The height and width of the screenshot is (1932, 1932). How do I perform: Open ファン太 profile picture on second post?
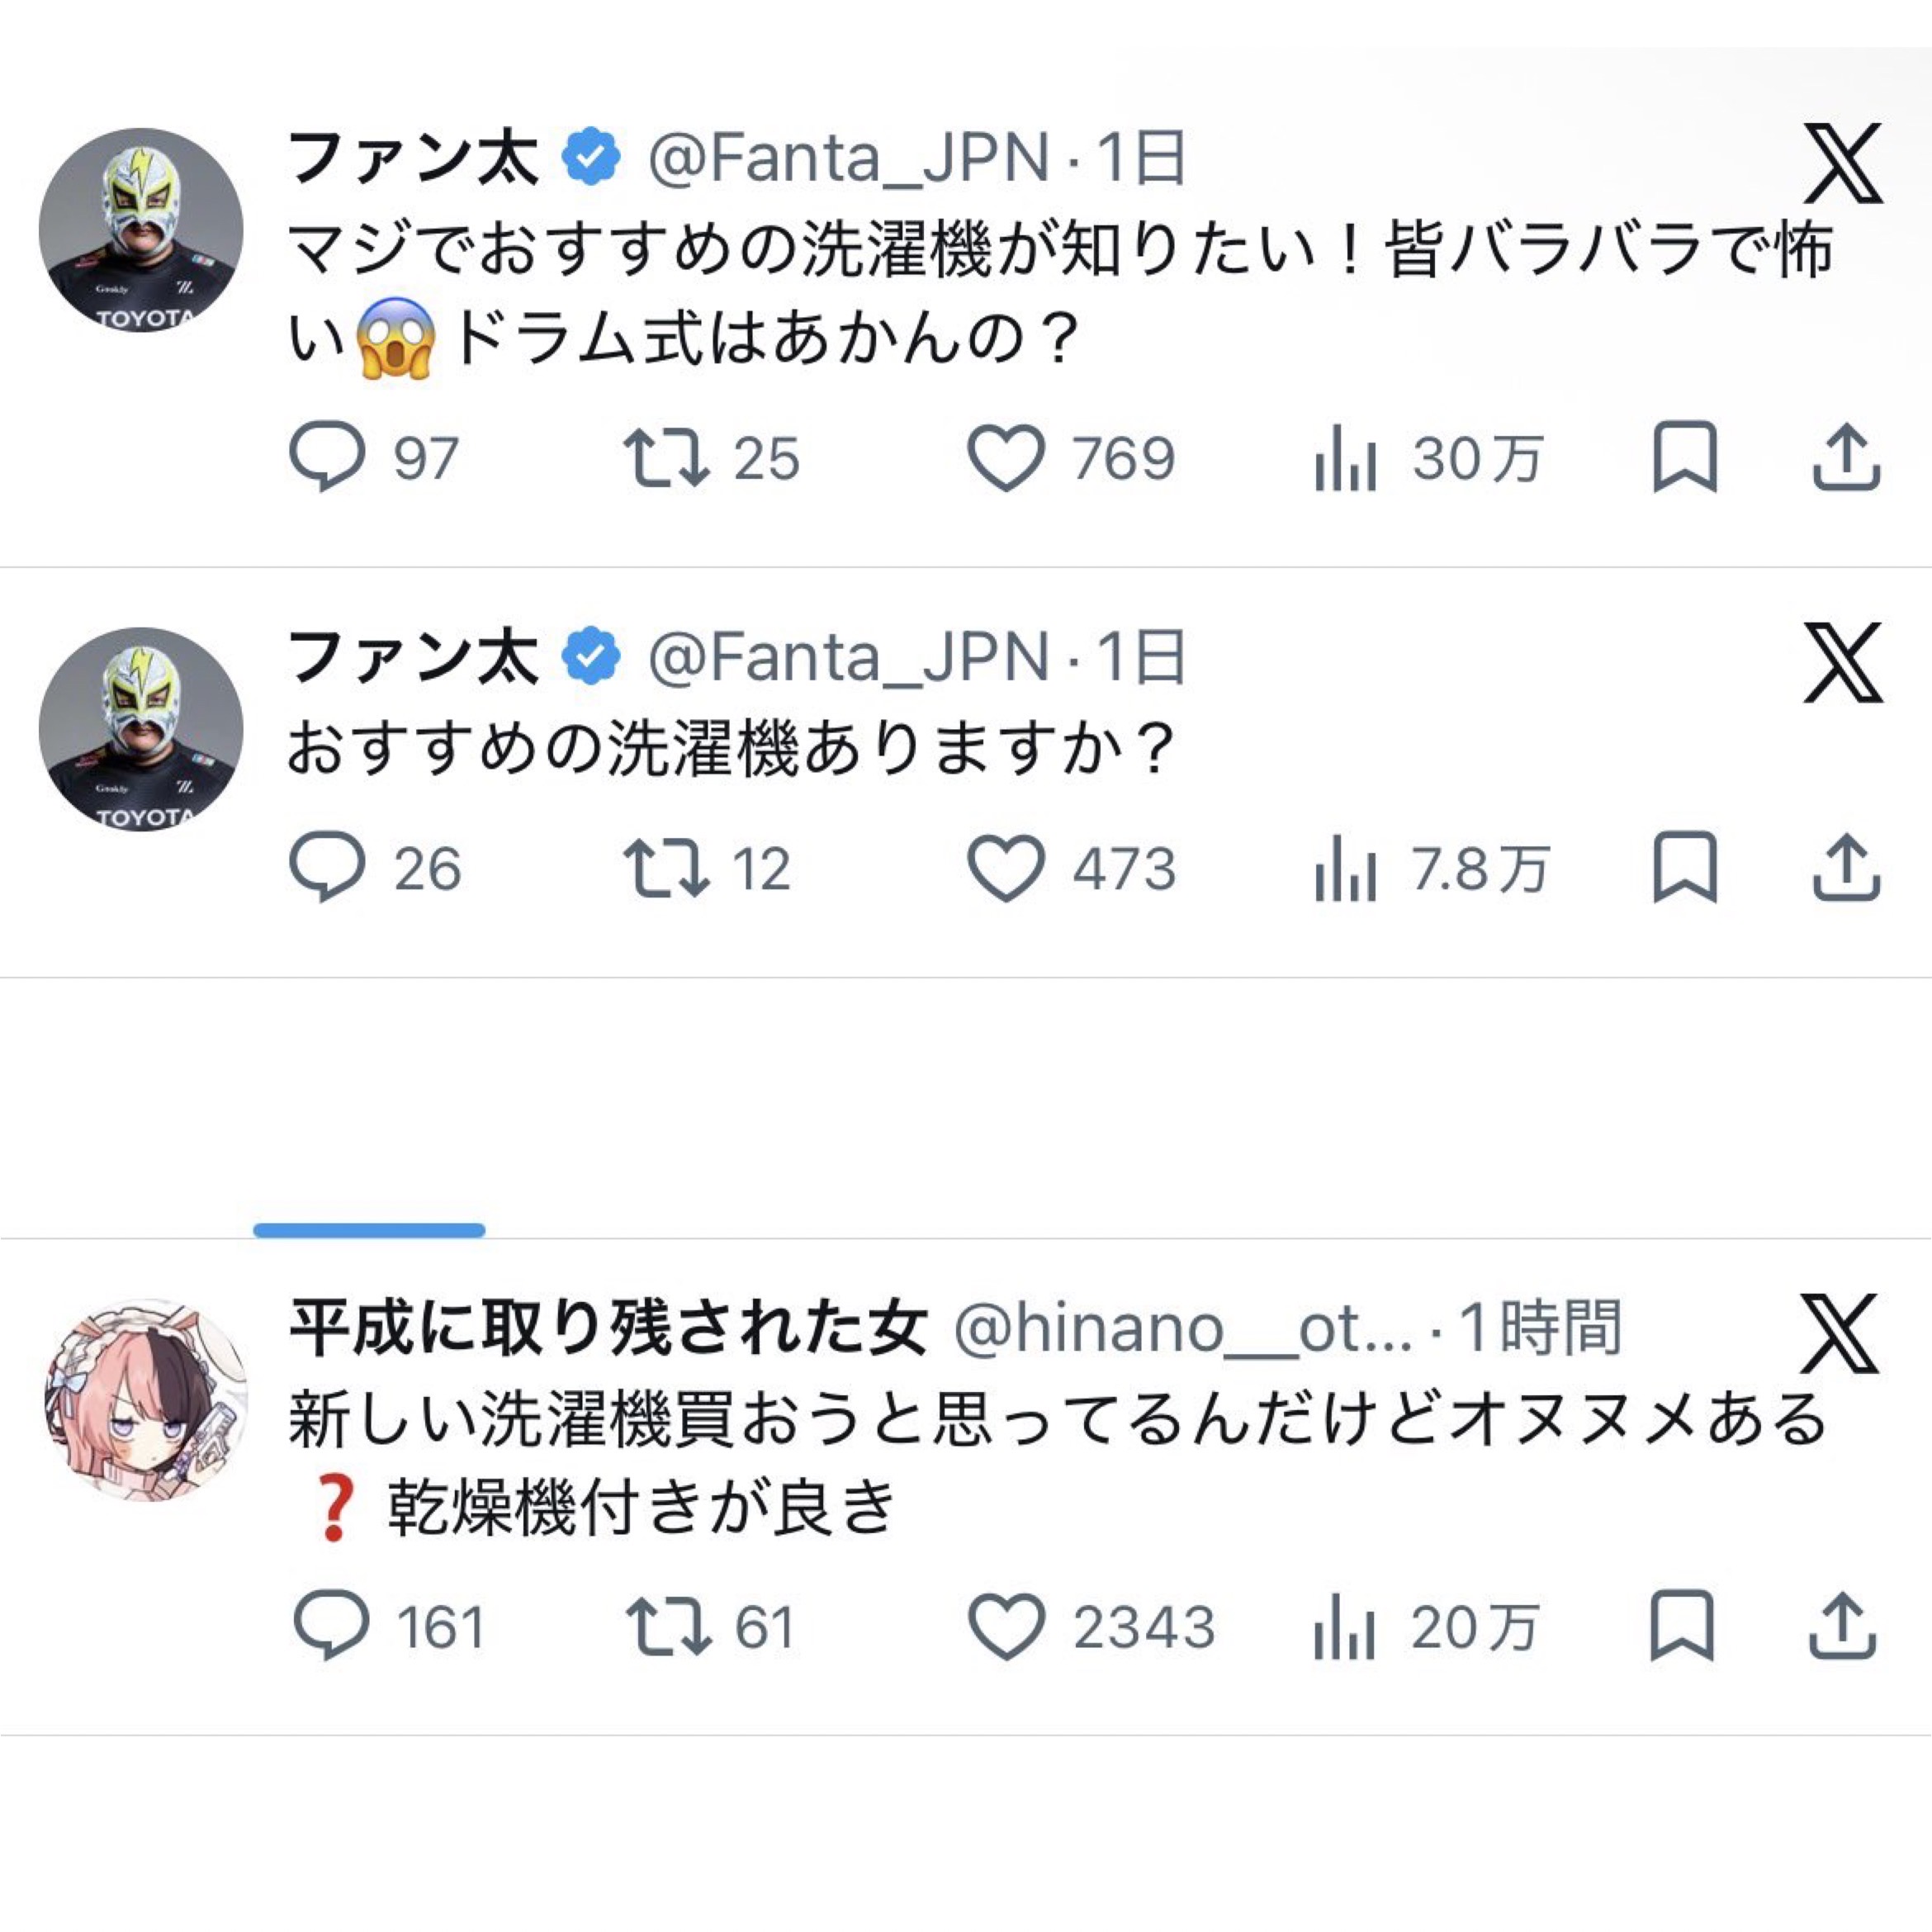click(x=141, y=729)
